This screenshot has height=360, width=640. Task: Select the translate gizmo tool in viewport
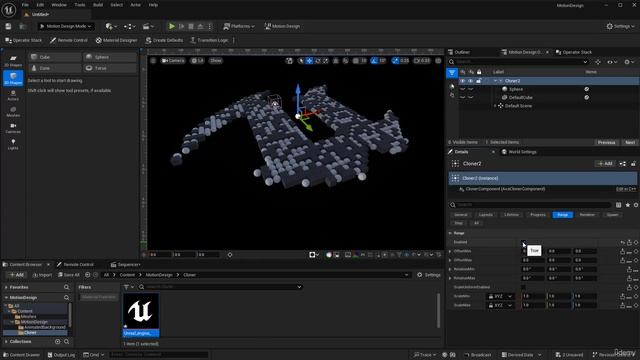pos(309,60)
